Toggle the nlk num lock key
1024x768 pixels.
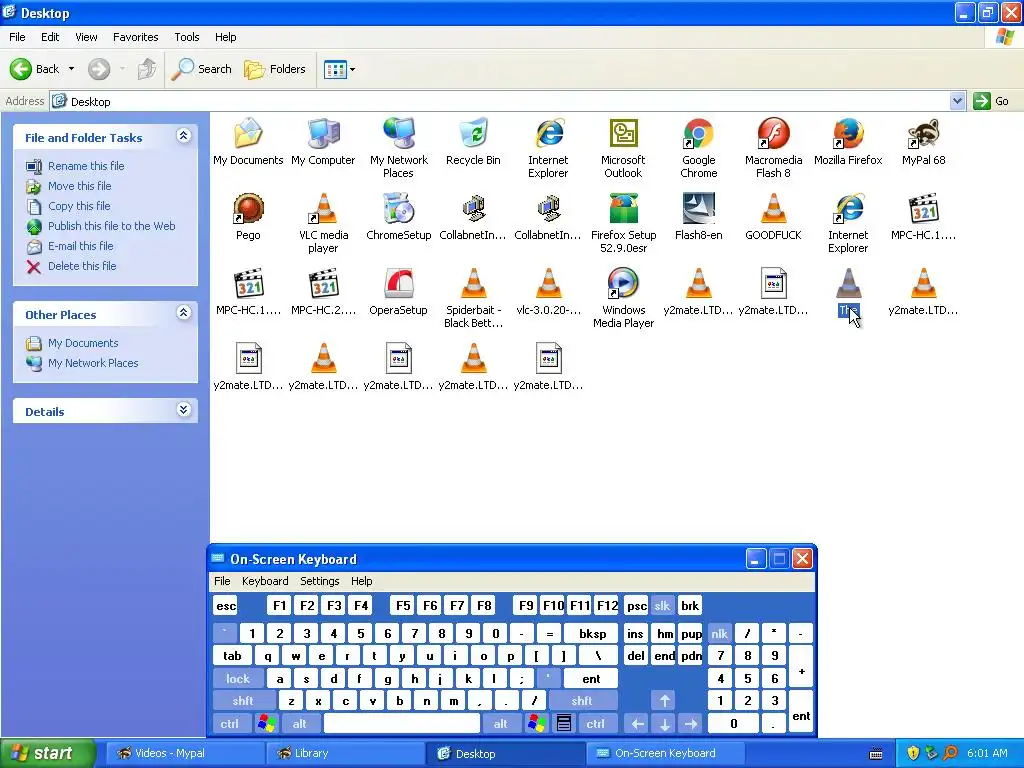(720, 633)
